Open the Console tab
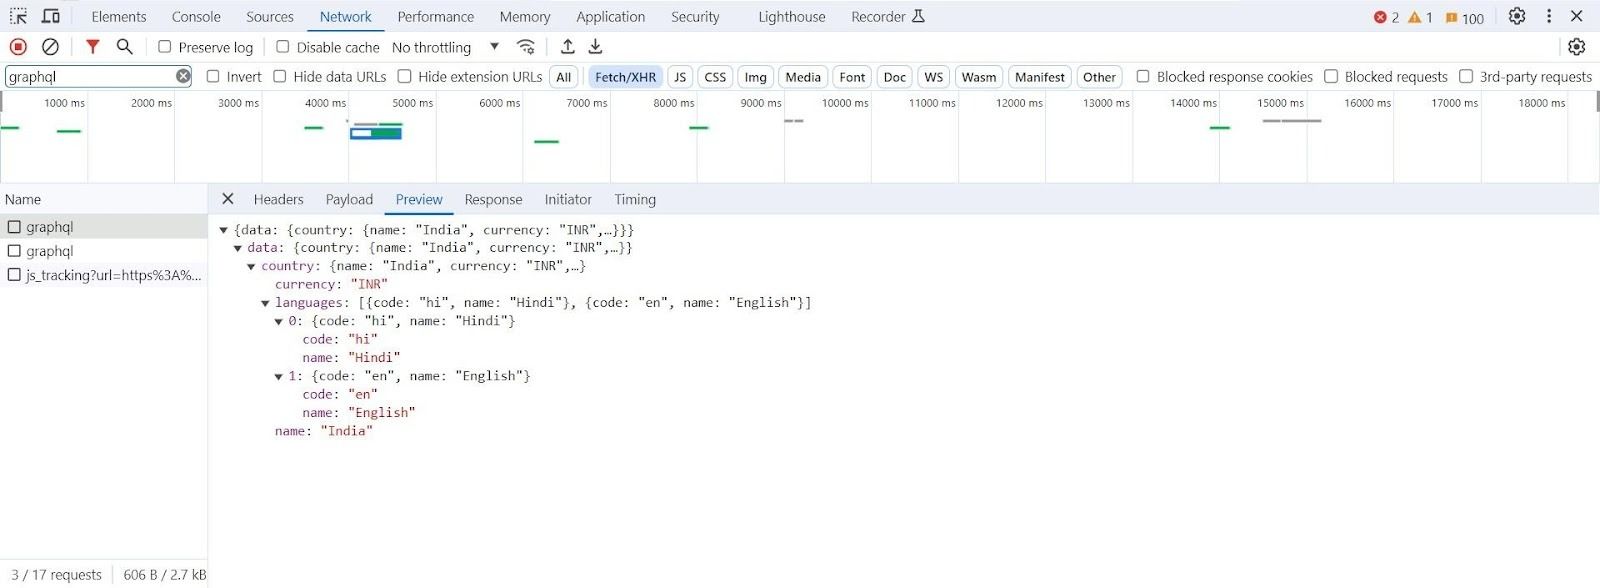Screen dimensions: 1600x588 196,17
